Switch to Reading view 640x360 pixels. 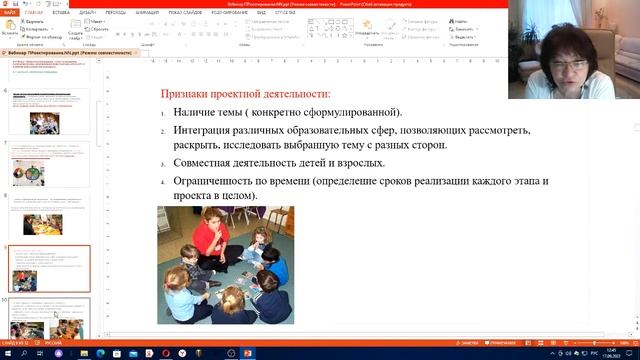553,343
